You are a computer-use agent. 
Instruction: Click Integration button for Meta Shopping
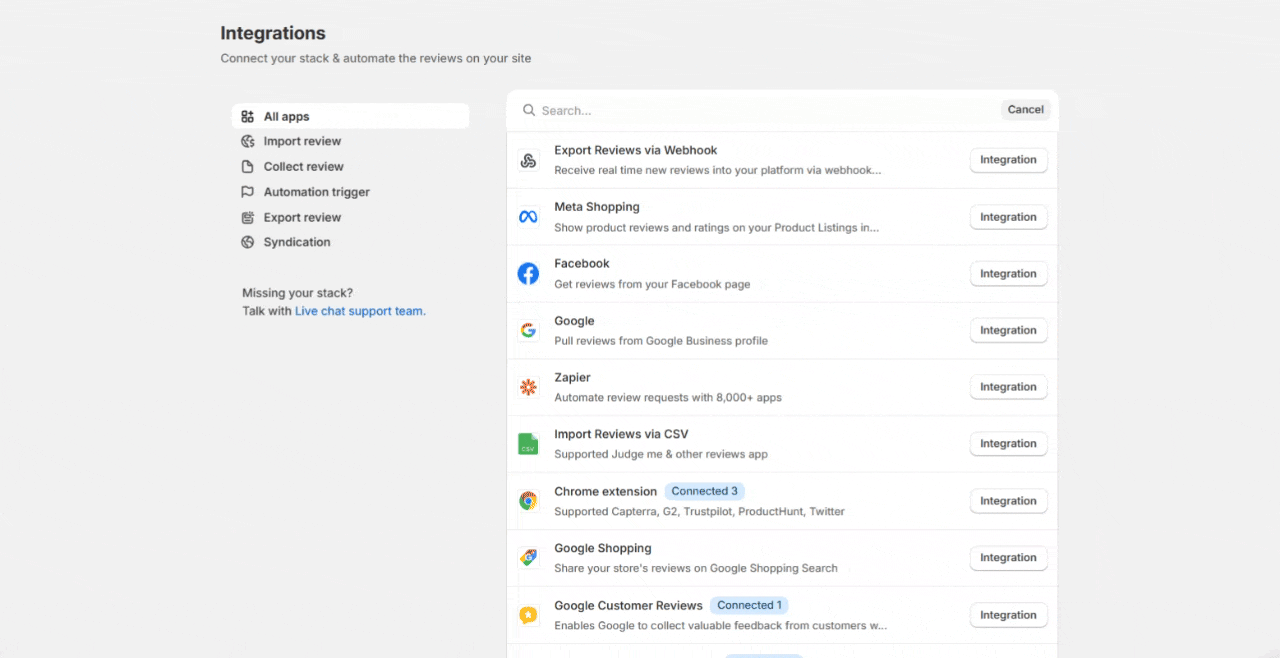click(1008, 217)
